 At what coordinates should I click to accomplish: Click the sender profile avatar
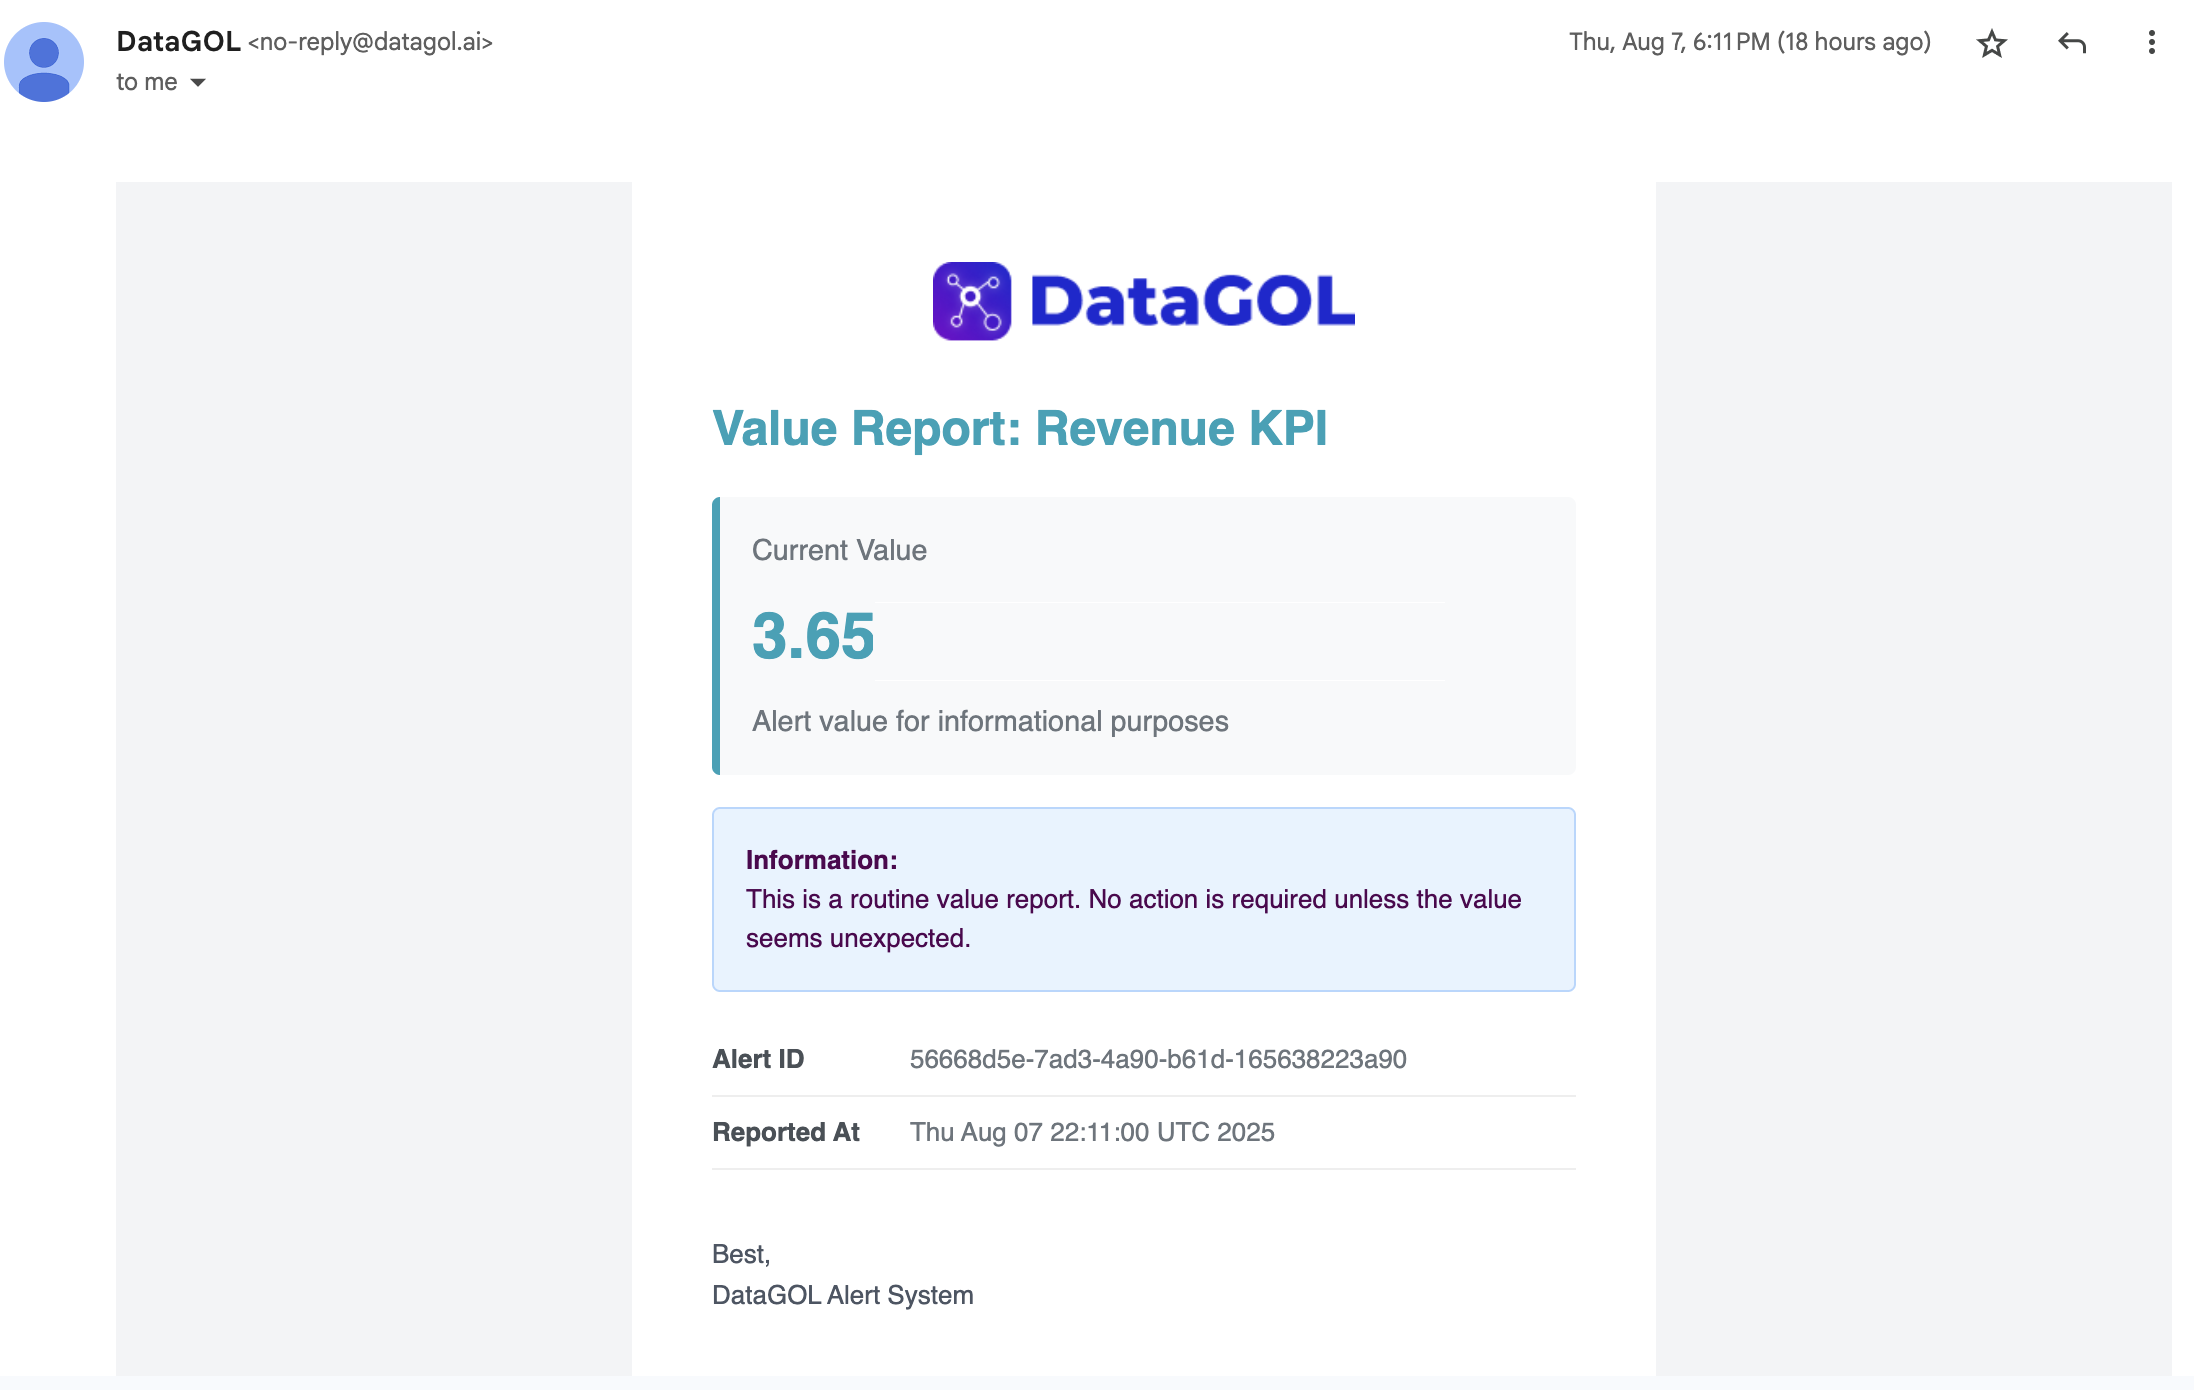pyautogui.click(x=44, y=62)
